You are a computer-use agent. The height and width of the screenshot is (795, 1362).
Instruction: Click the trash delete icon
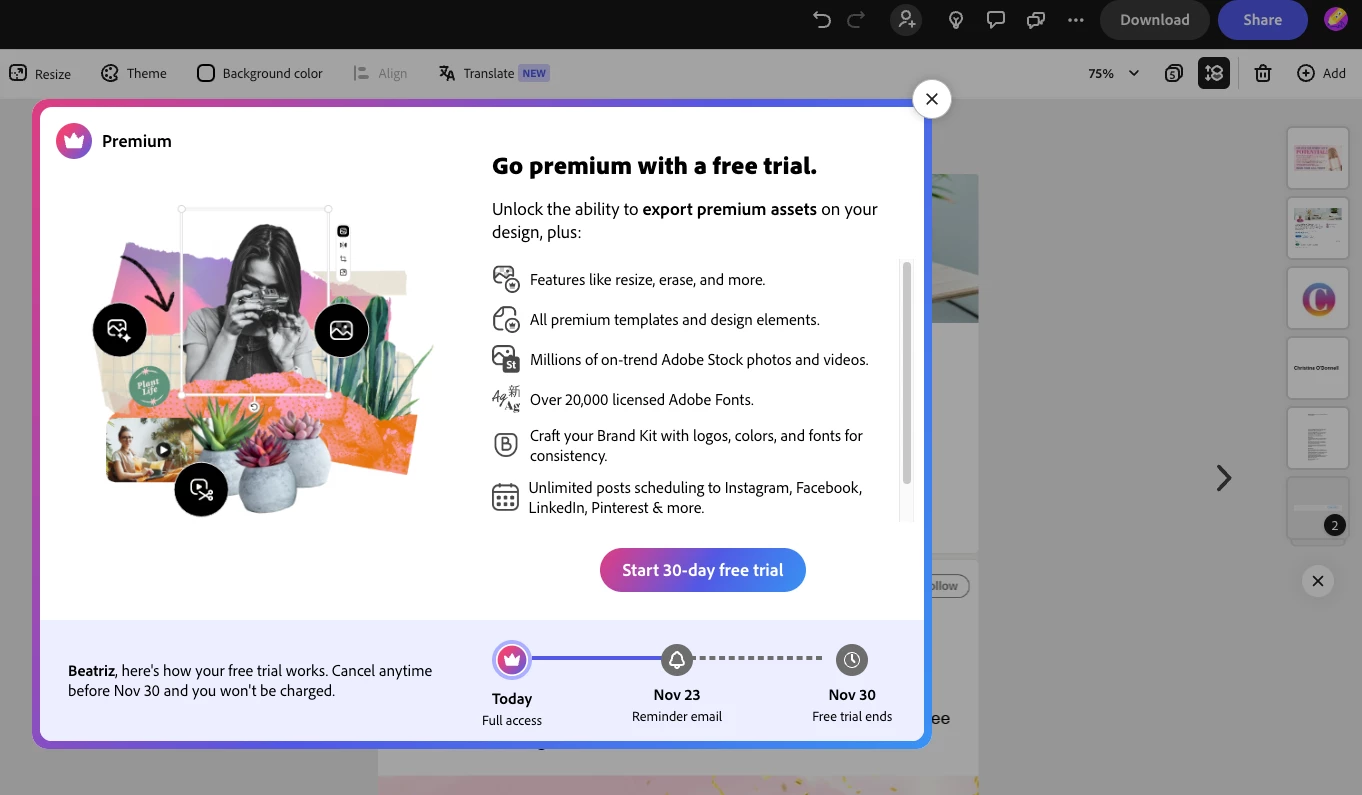click(1263, 73)
